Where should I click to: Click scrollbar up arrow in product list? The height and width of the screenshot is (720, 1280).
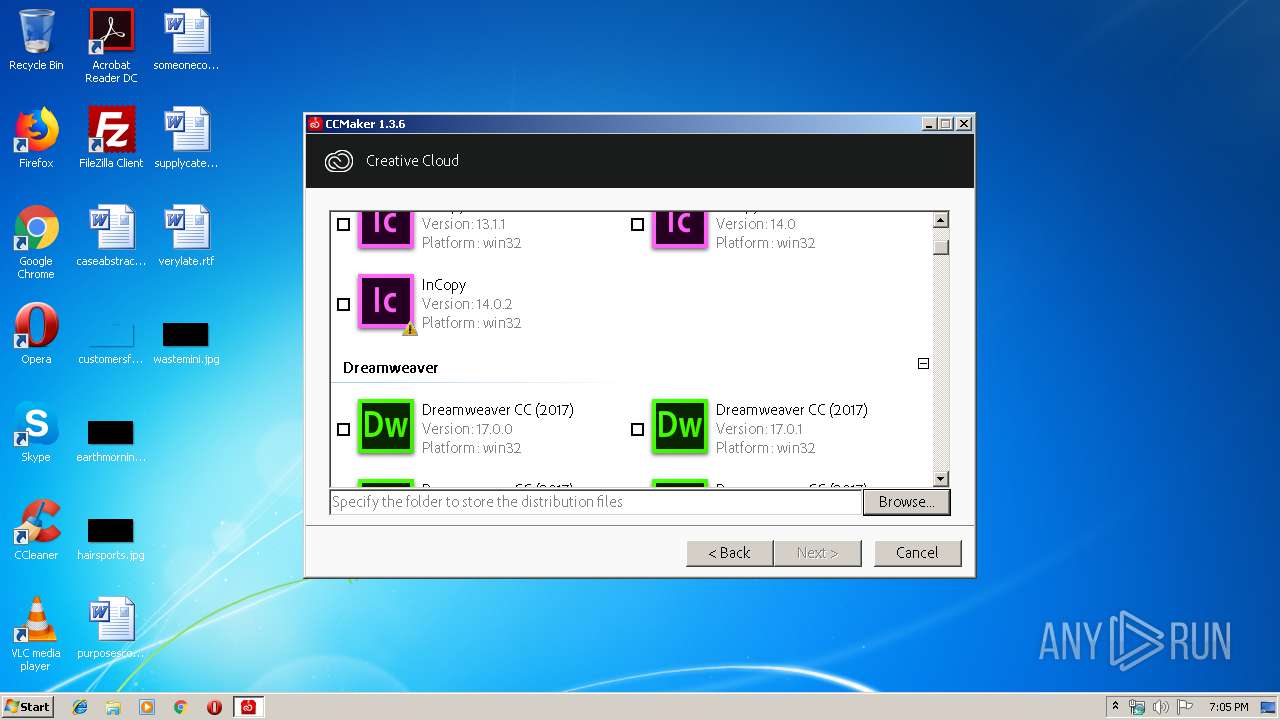coord(940,220)
